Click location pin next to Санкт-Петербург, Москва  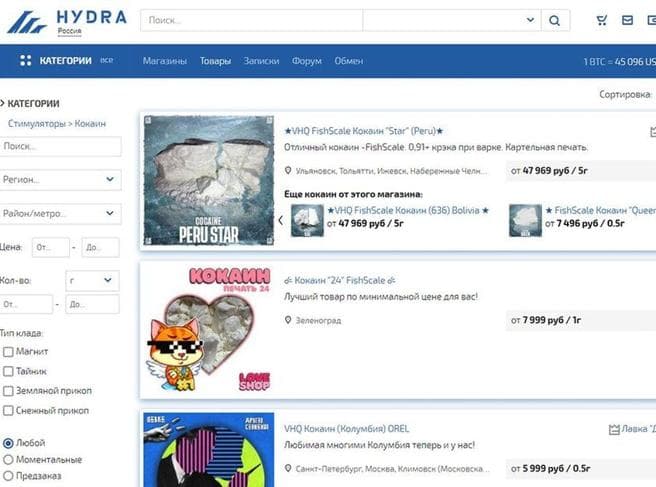pyautogui.click(x=288, y=468)
